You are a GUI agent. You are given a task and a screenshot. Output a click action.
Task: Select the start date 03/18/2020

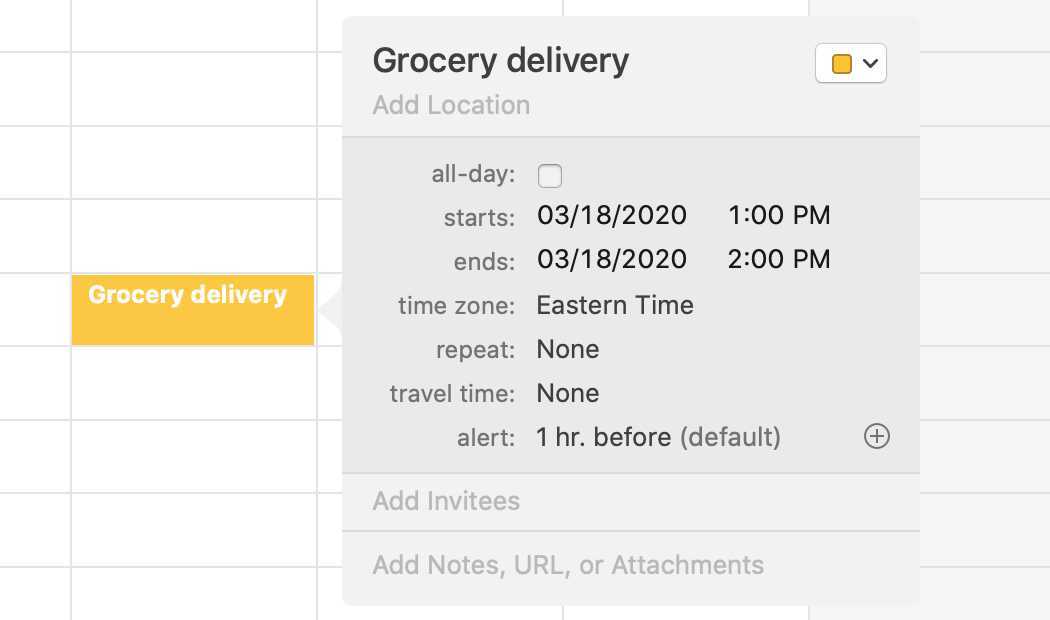(612, 216)
